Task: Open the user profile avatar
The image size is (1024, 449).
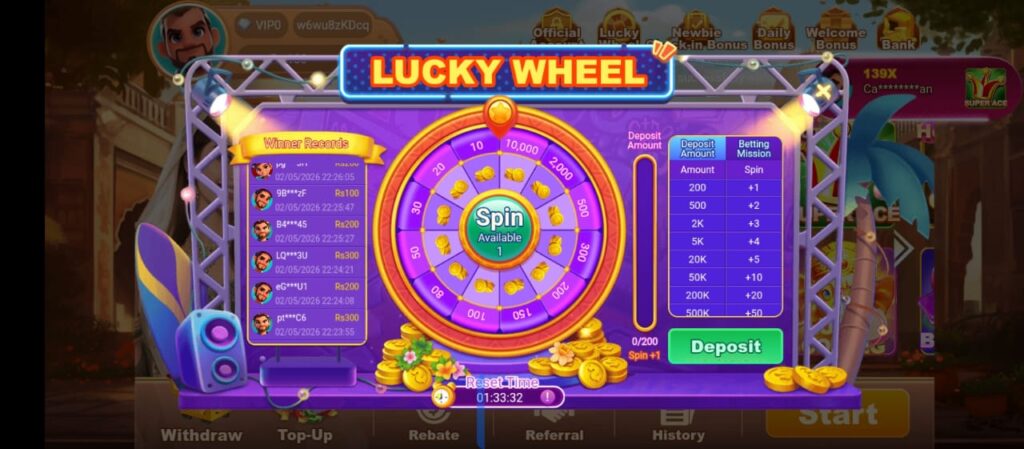Action: [x=188, y=37]
